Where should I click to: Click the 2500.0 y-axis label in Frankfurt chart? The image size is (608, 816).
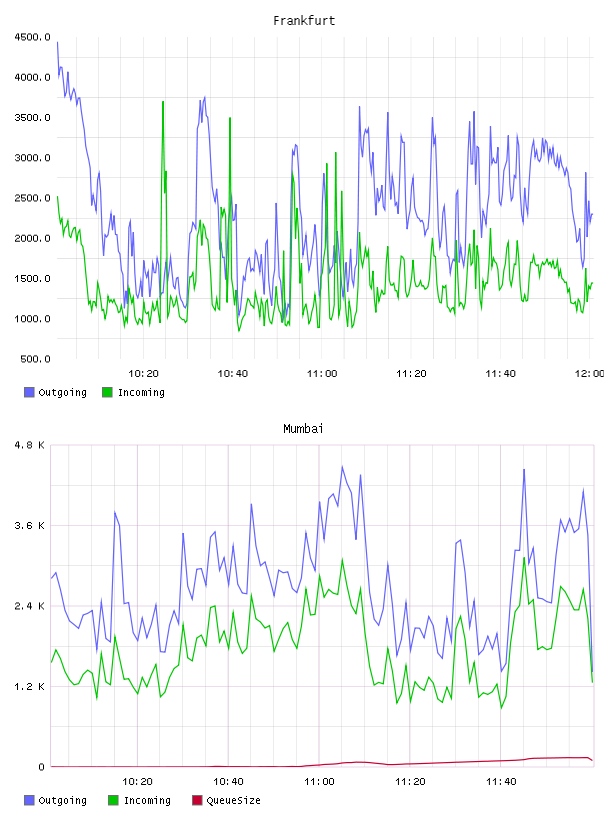32,198
